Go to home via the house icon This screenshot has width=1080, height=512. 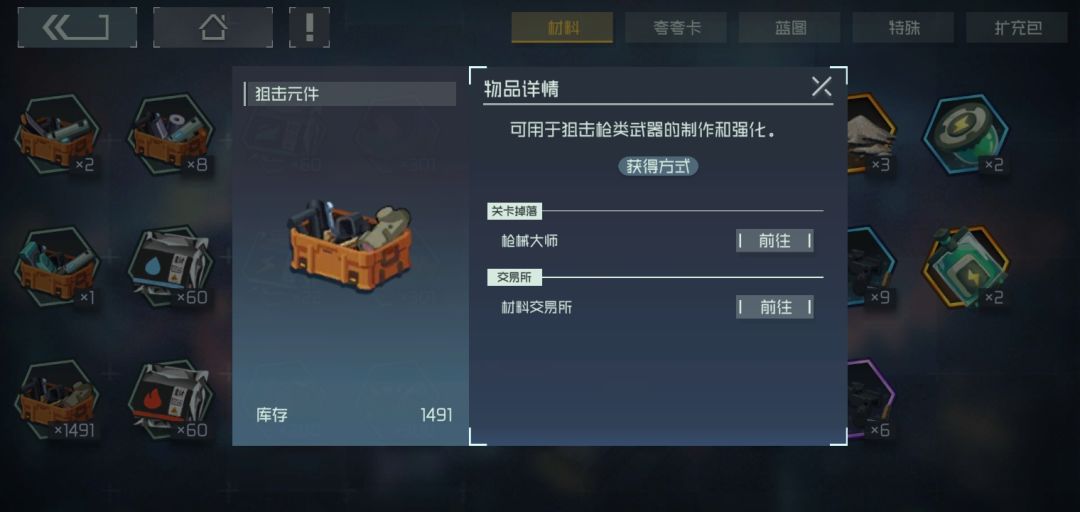point(213,28)
